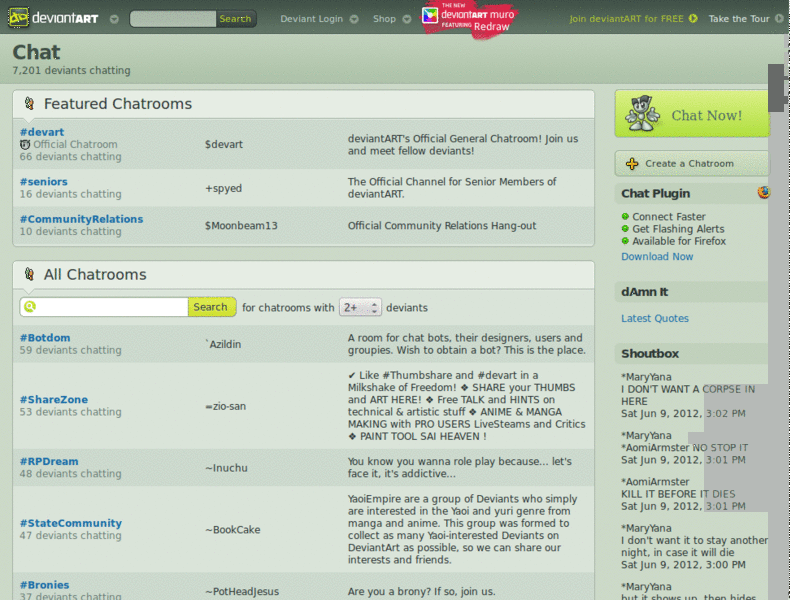Viewport: 800px width, 600px height.
Task: Click the Featured Chatrooms header icon
Action: [x=30, y=104]
